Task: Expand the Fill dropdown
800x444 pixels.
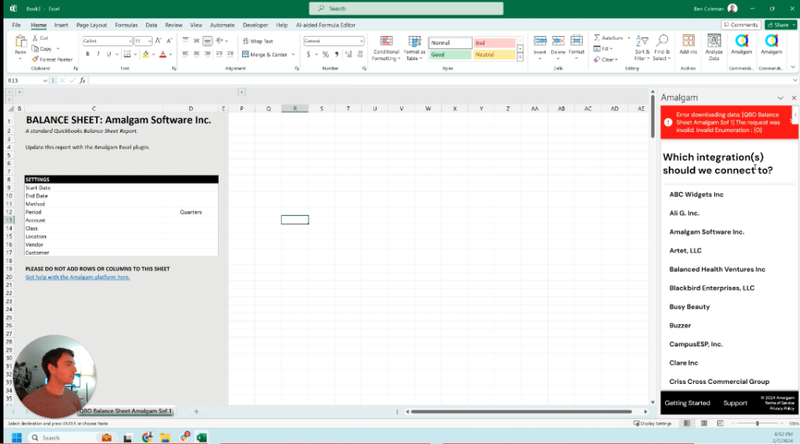Action: 611,49
